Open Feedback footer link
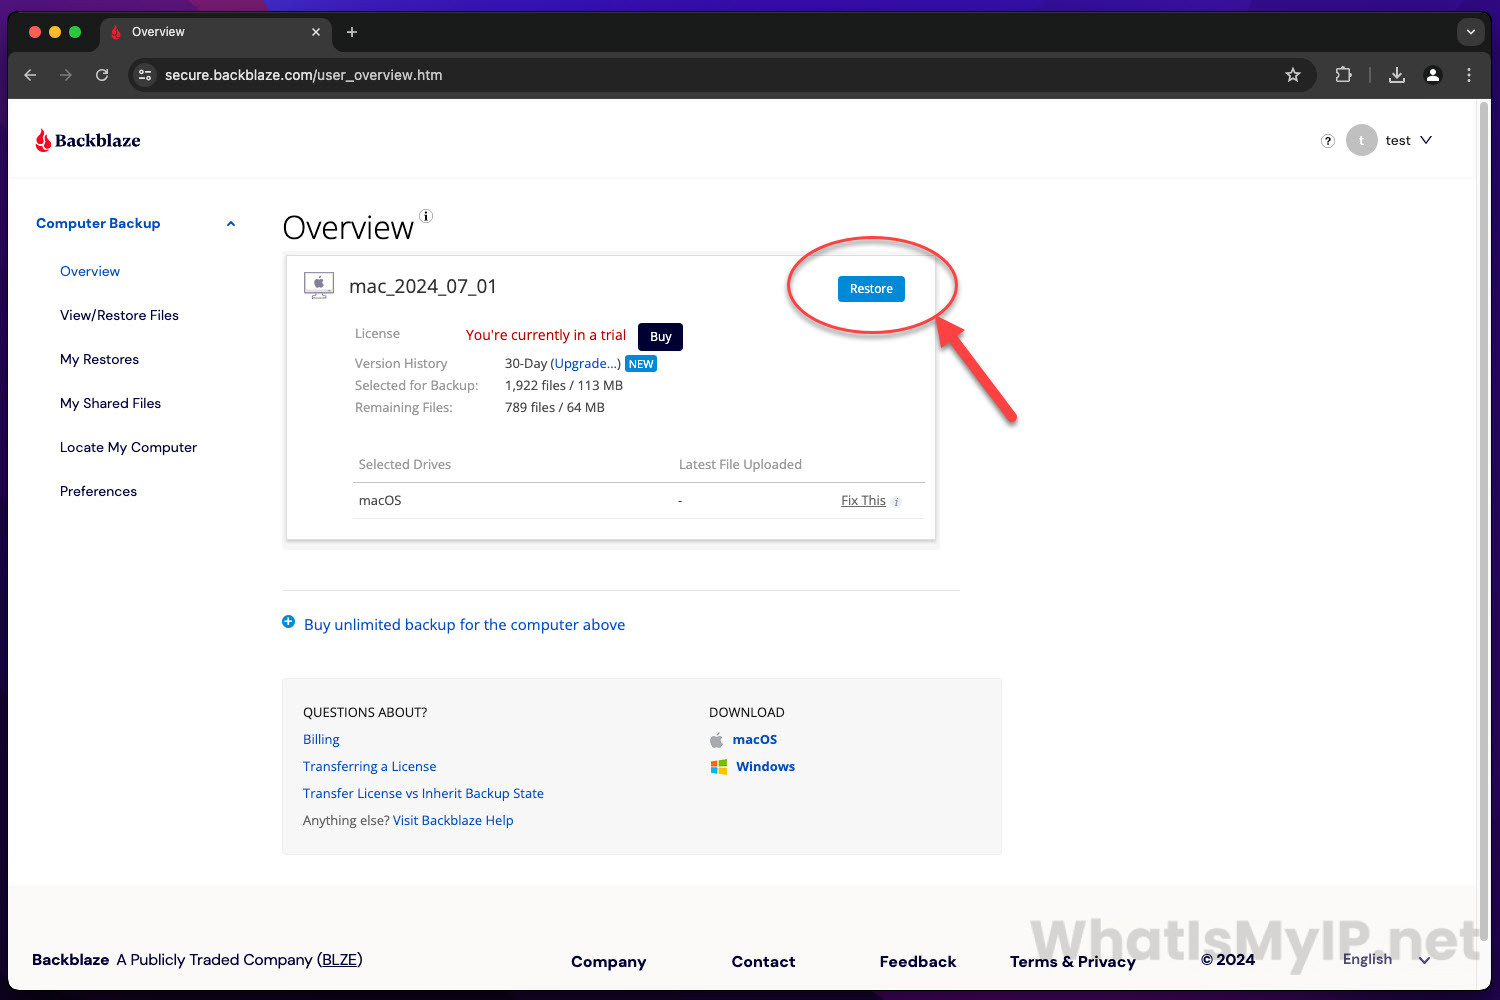Viewport: 1500px width, 1000px height. [917, 961]
